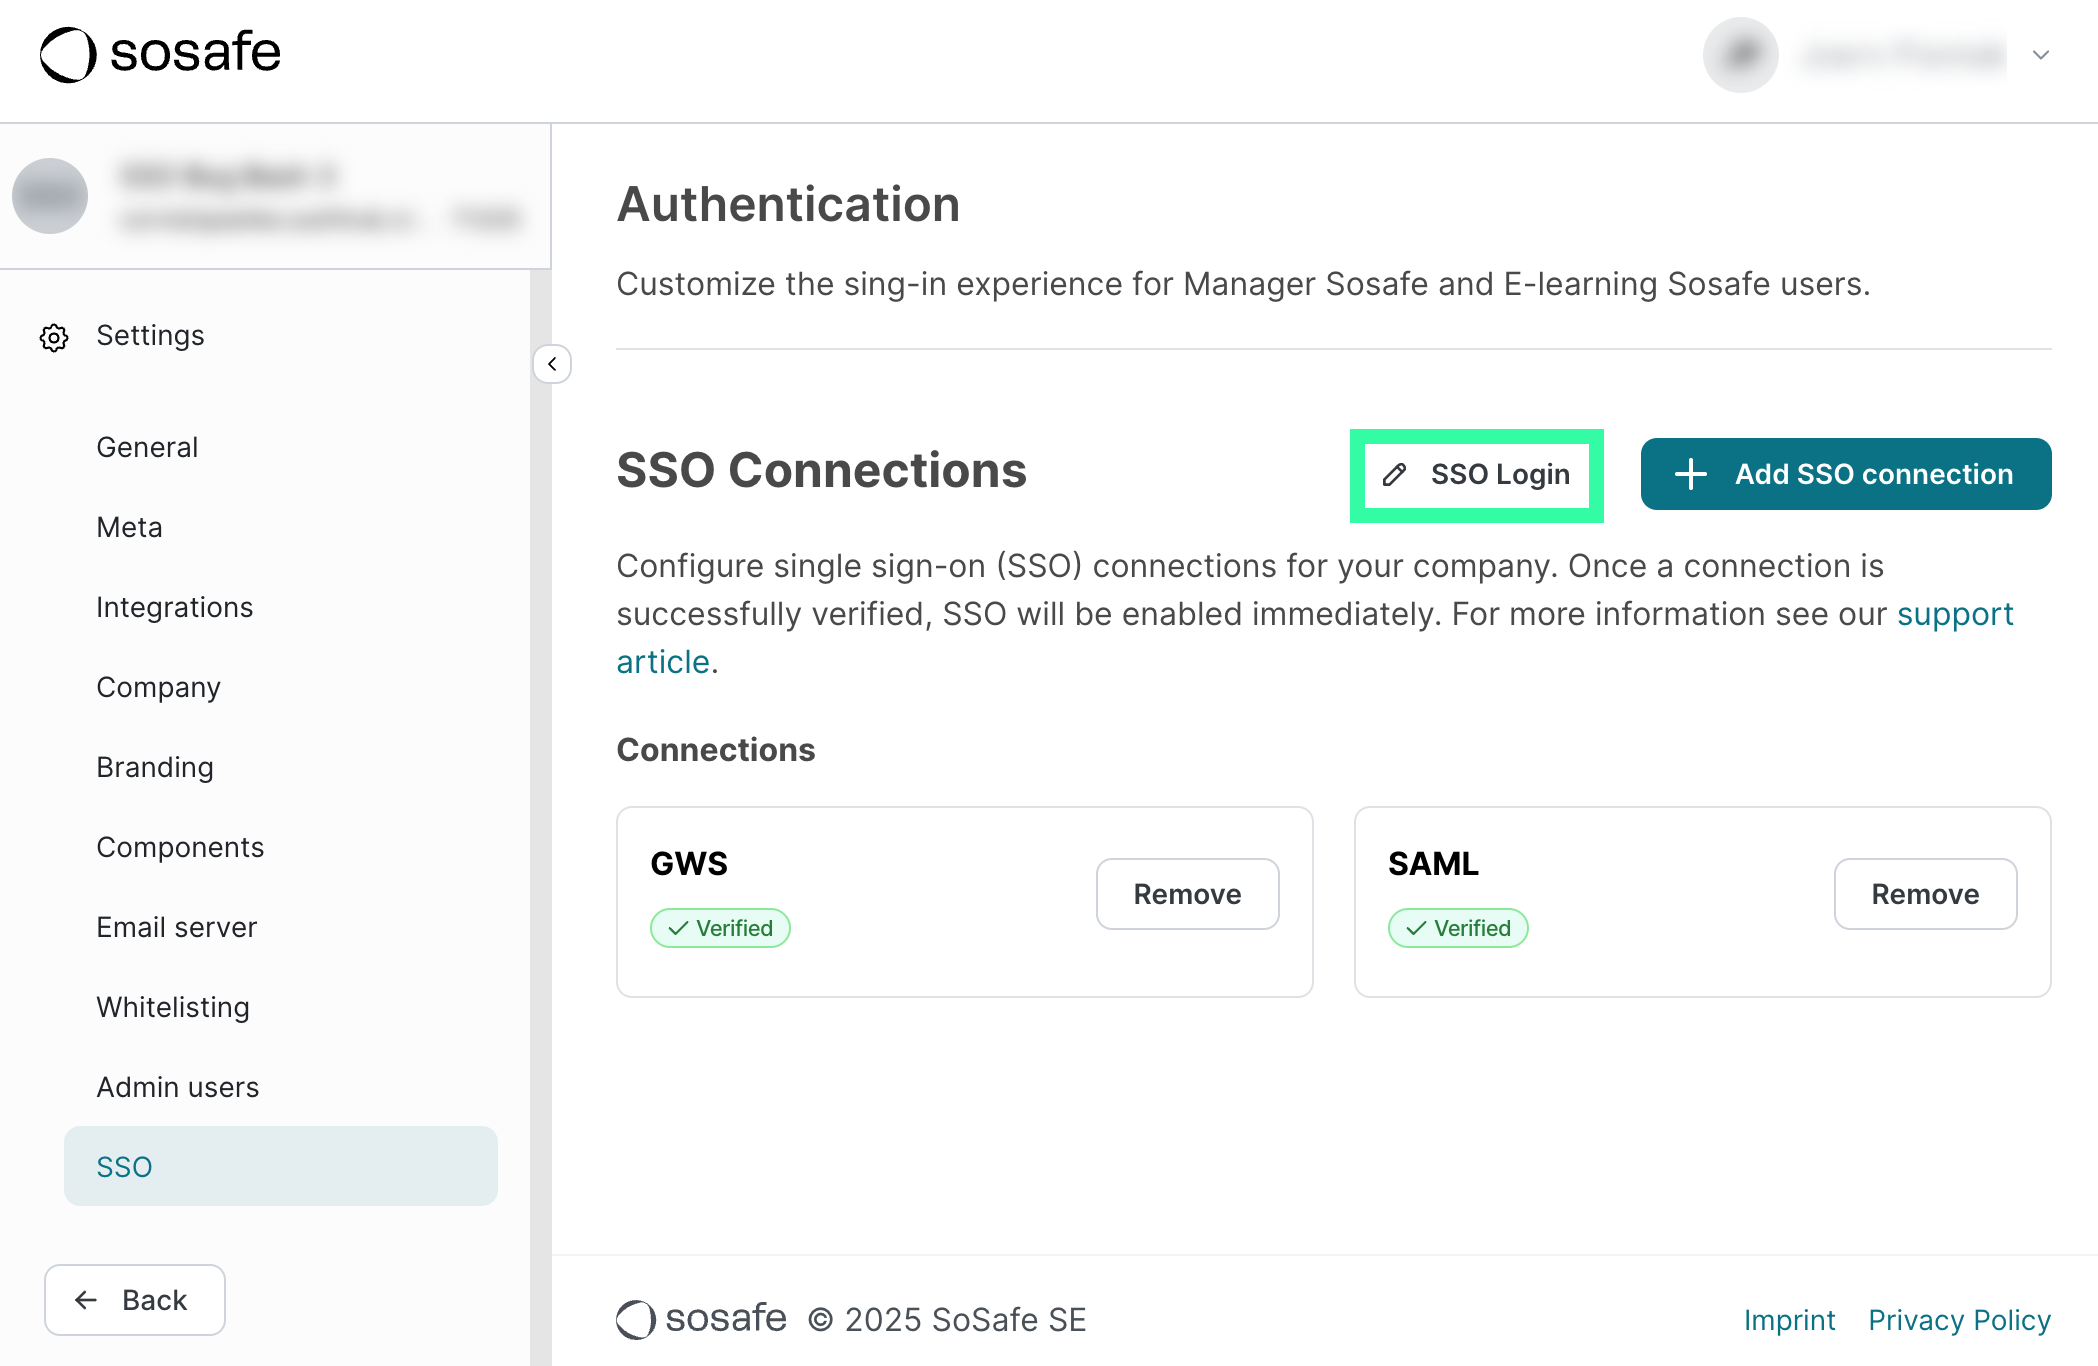Go to Branding settings
The image size is (2098, 1366).
pos(155,767)
